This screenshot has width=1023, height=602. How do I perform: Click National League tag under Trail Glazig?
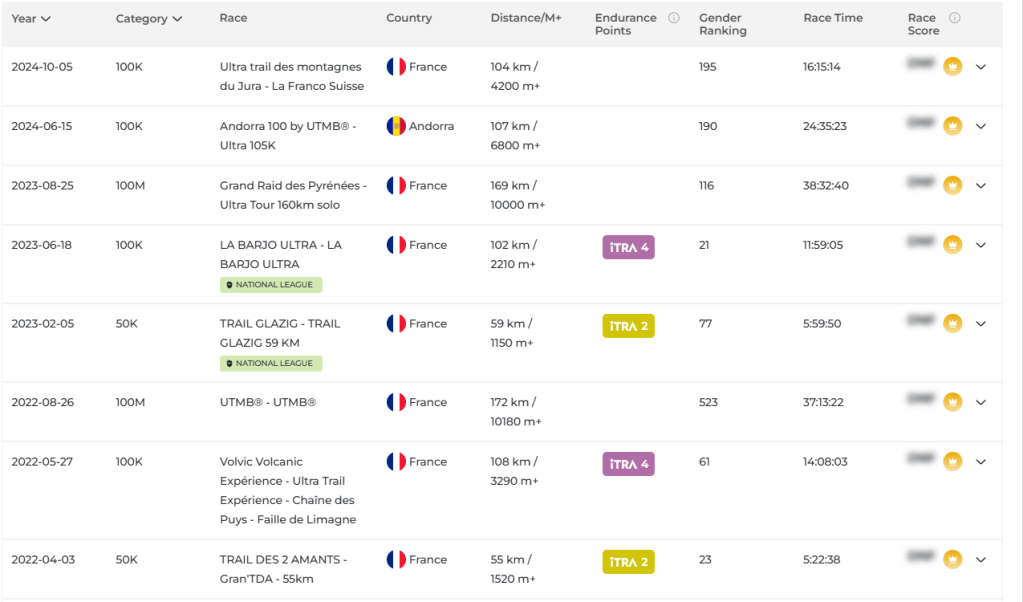pos(271,364)
